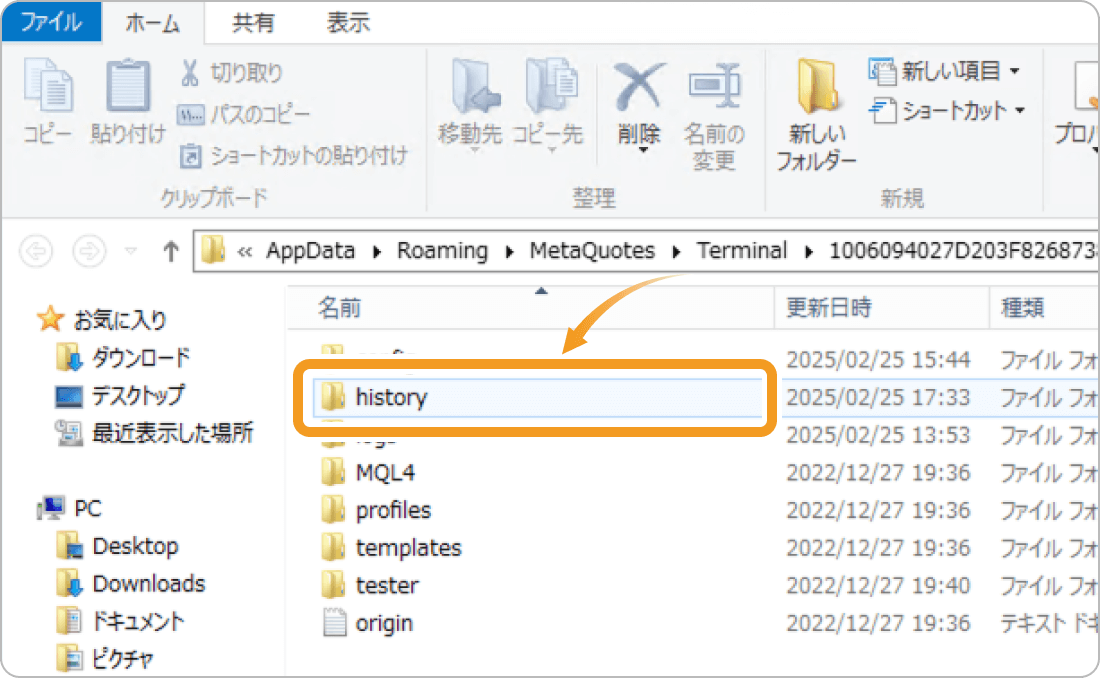
Task: Select PC in the navigation pane
Action: coord(70,508)
